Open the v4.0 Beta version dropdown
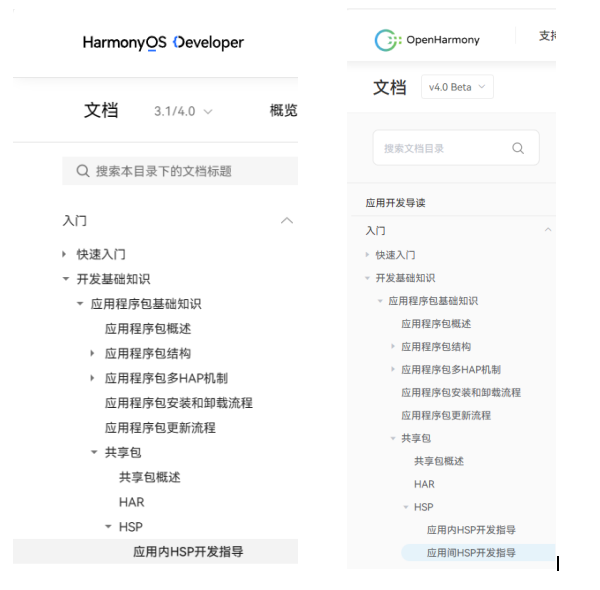Screen dimensions: 600x590 point(457,87)
